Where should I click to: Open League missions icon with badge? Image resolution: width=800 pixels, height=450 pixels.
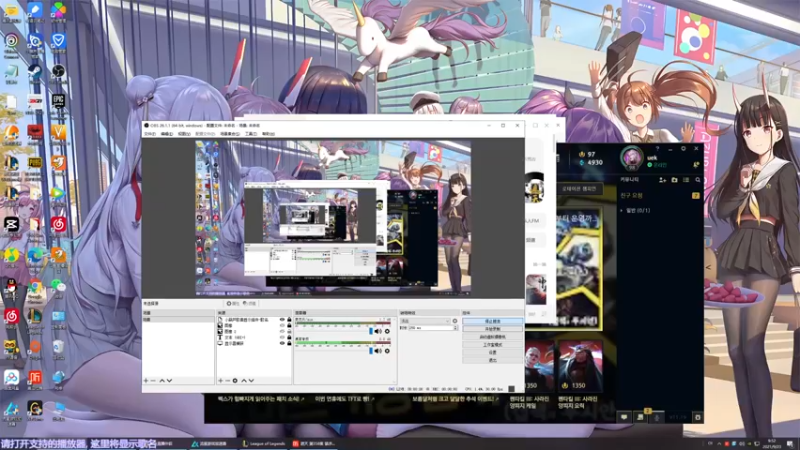point(640,417)
